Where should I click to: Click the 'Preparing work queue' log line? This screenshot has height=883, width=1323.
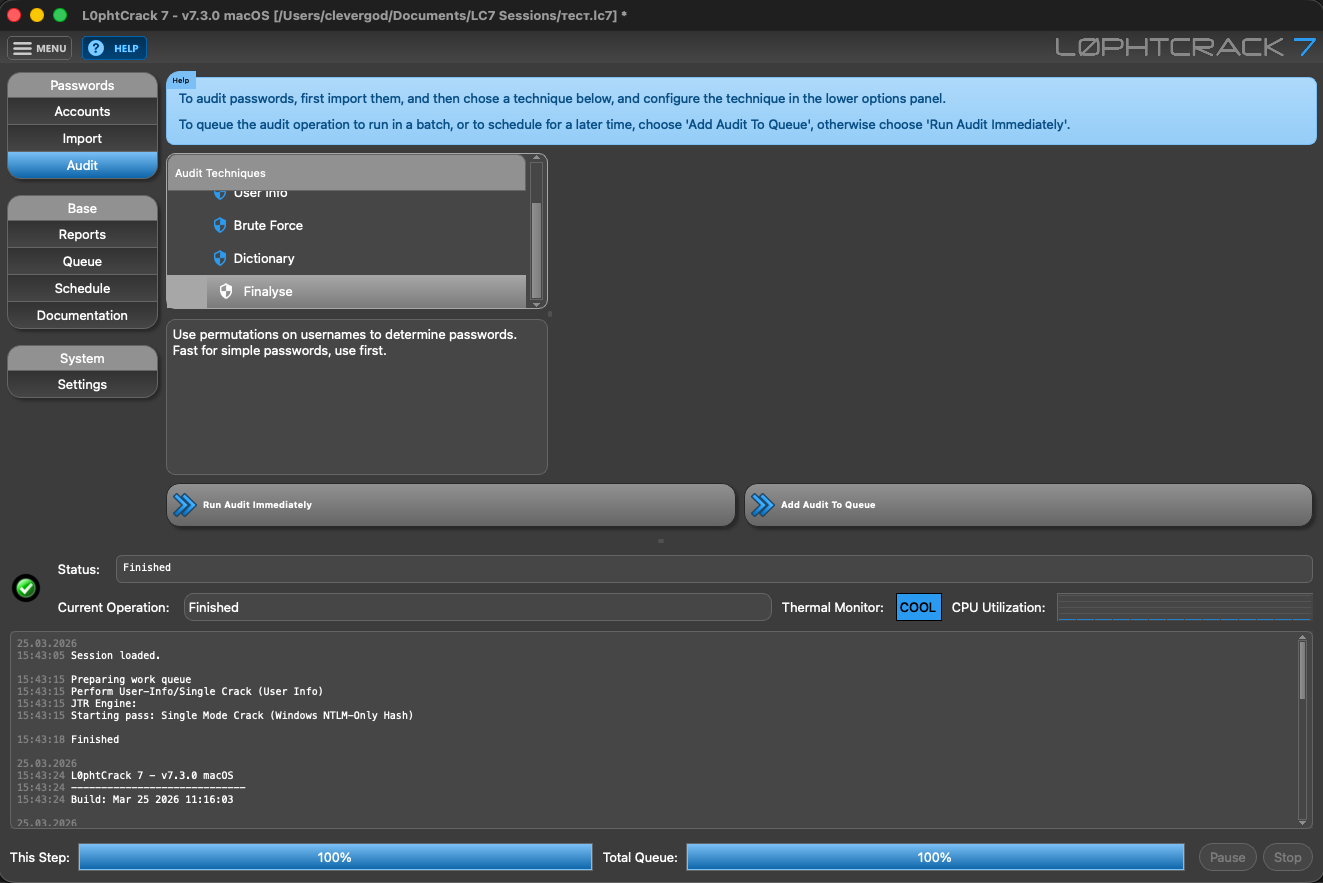[x=131, y=680]
